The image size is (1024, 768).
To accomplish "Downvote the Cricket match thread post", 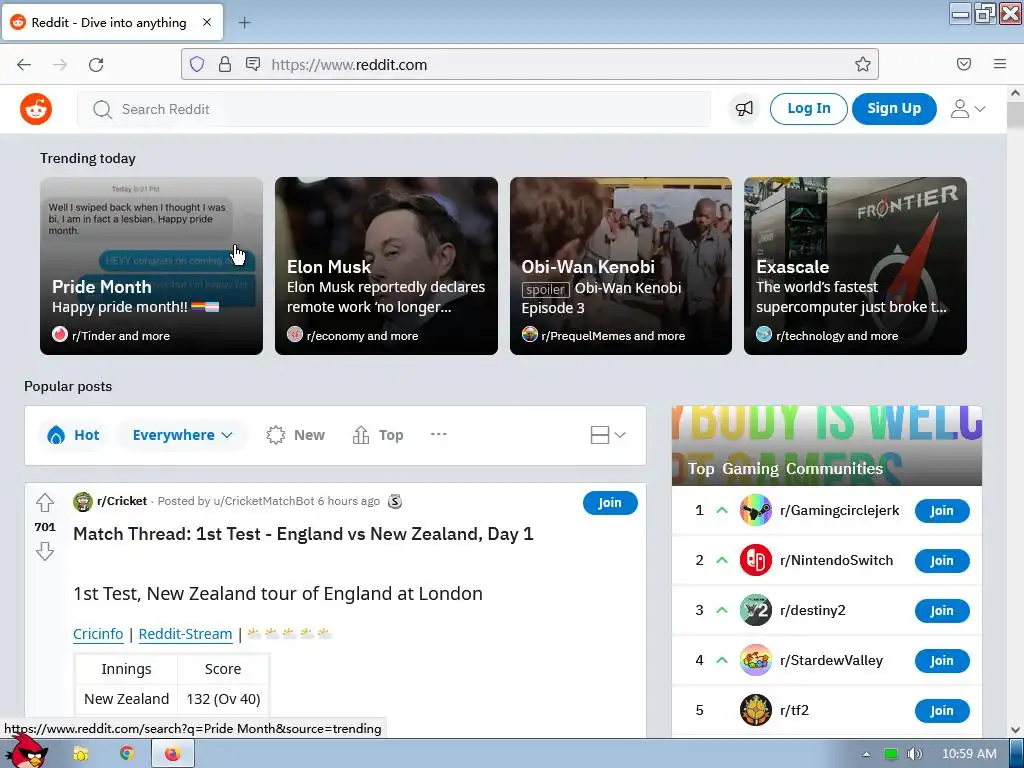I will (45, 552).
